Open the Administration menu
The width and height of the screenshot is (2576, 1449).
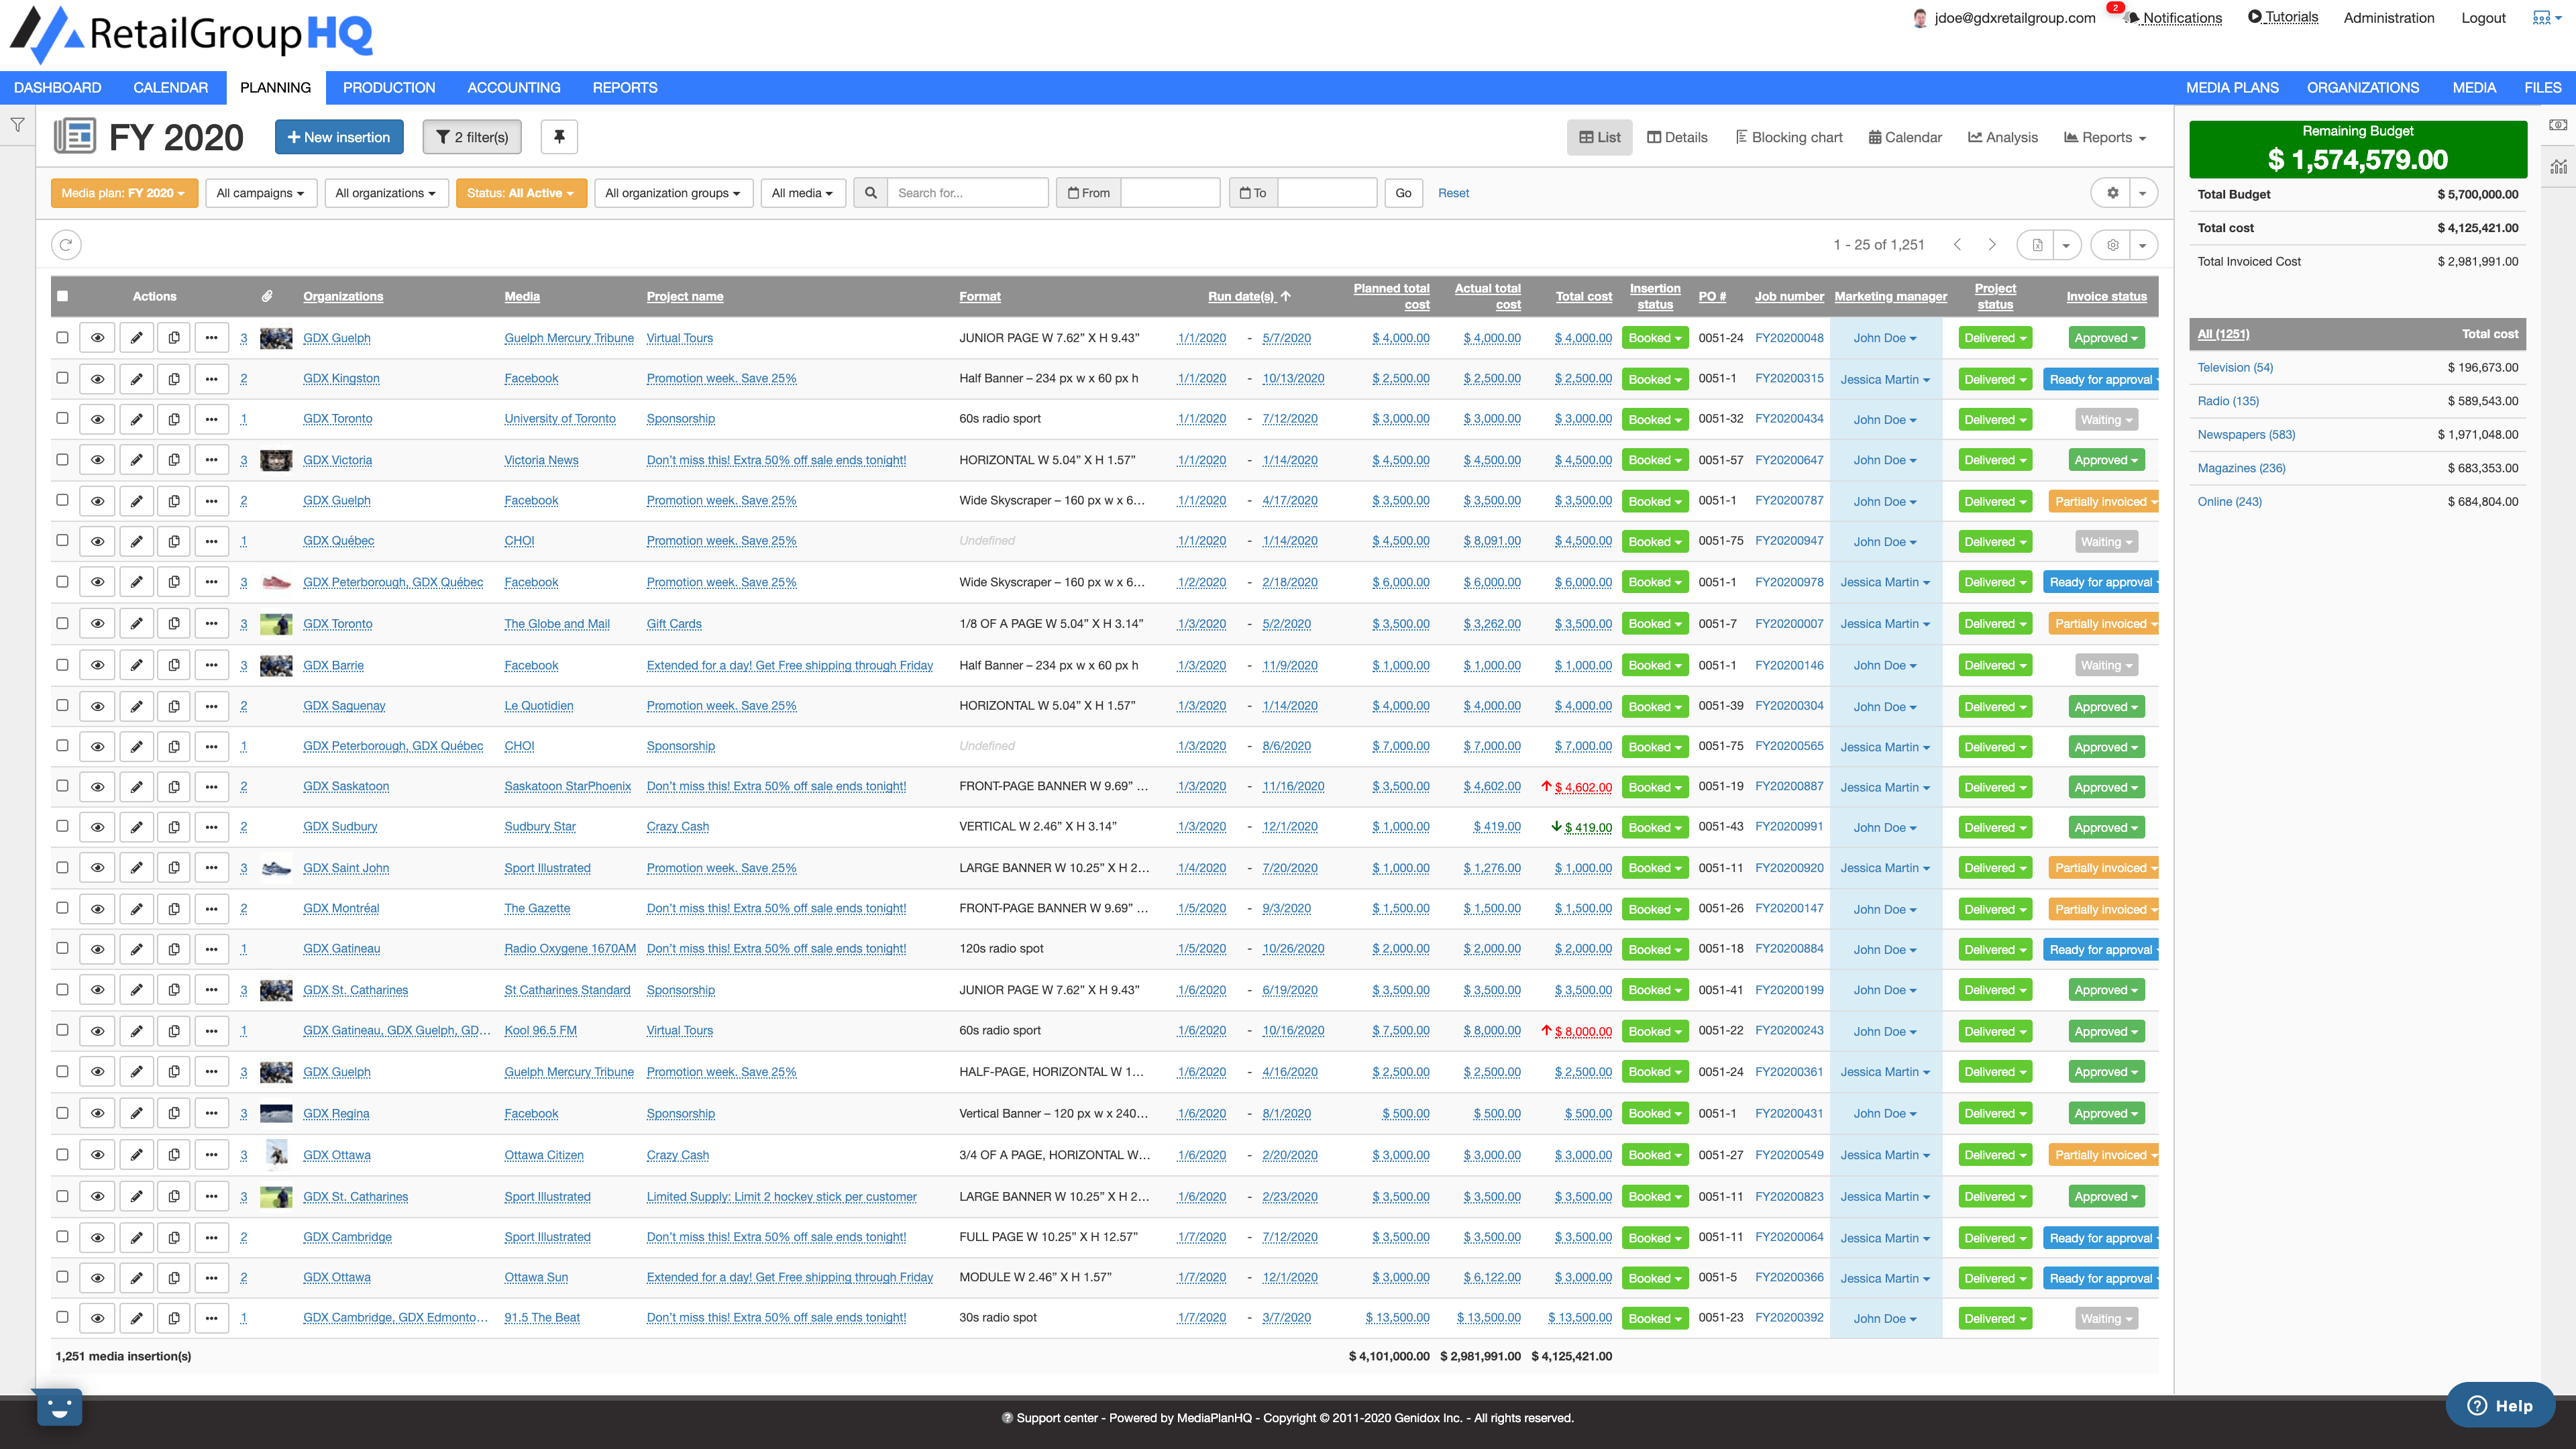pyautogui.click(x=2389, y=18)
